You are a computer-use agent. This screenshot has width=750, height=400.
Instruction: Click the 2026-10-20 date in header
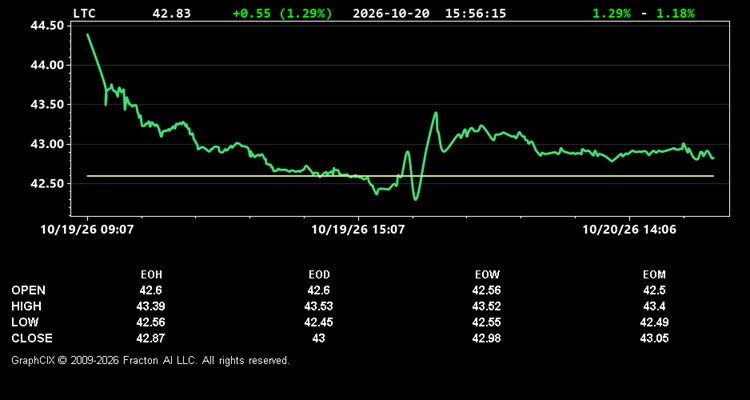[x=391, y=13]
